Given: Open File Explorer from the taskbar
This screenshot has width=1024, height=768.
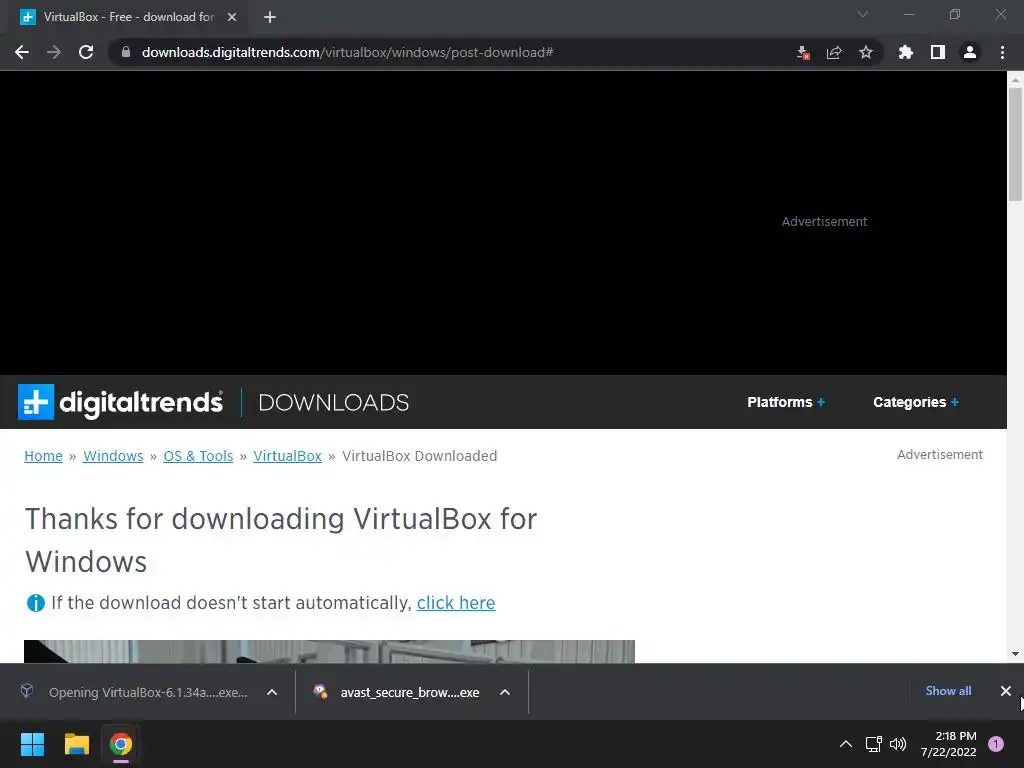Looking at the screenshot, I should (x=76, y=744).
